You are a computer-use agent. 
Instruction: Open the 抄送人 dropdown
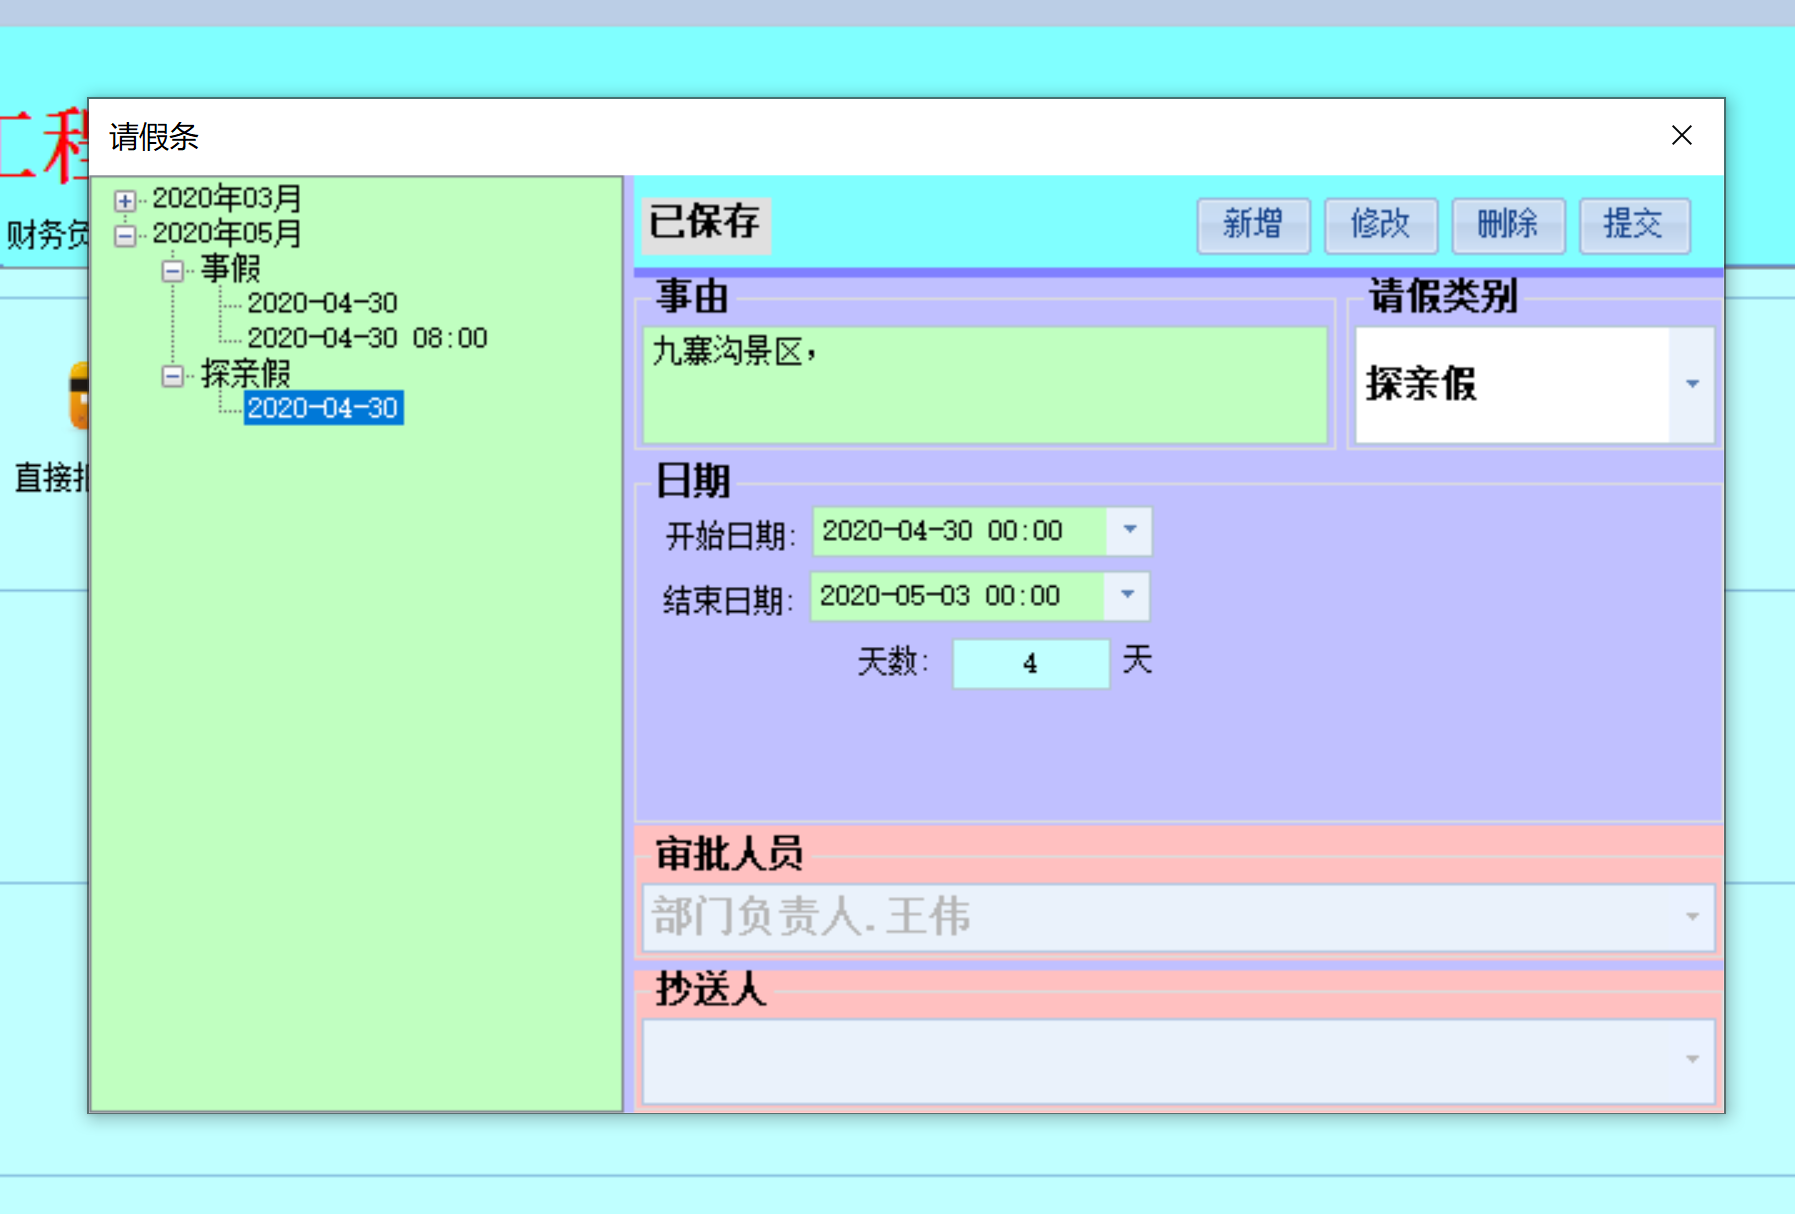[1692, 1060]
